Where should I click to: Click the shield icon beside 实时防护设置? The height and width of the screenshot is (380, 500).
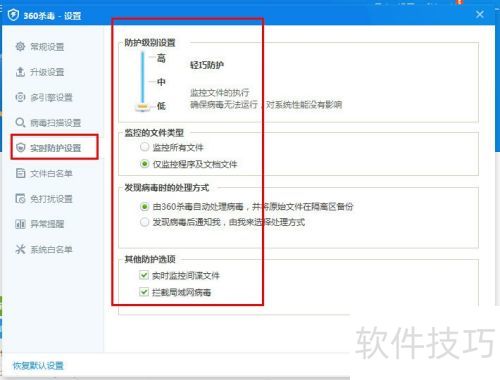[20, 148]
